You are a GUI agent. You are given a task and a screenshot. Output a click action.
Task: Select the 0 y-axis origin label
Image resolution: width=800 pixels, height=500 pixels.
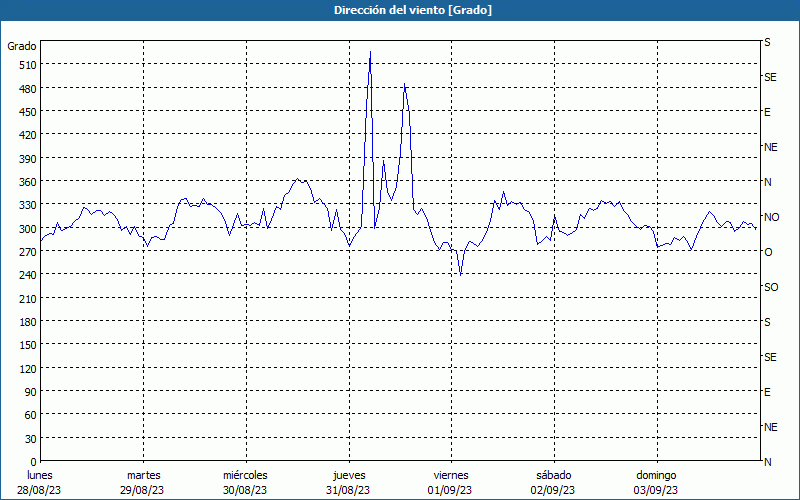(x=33, y=462)
